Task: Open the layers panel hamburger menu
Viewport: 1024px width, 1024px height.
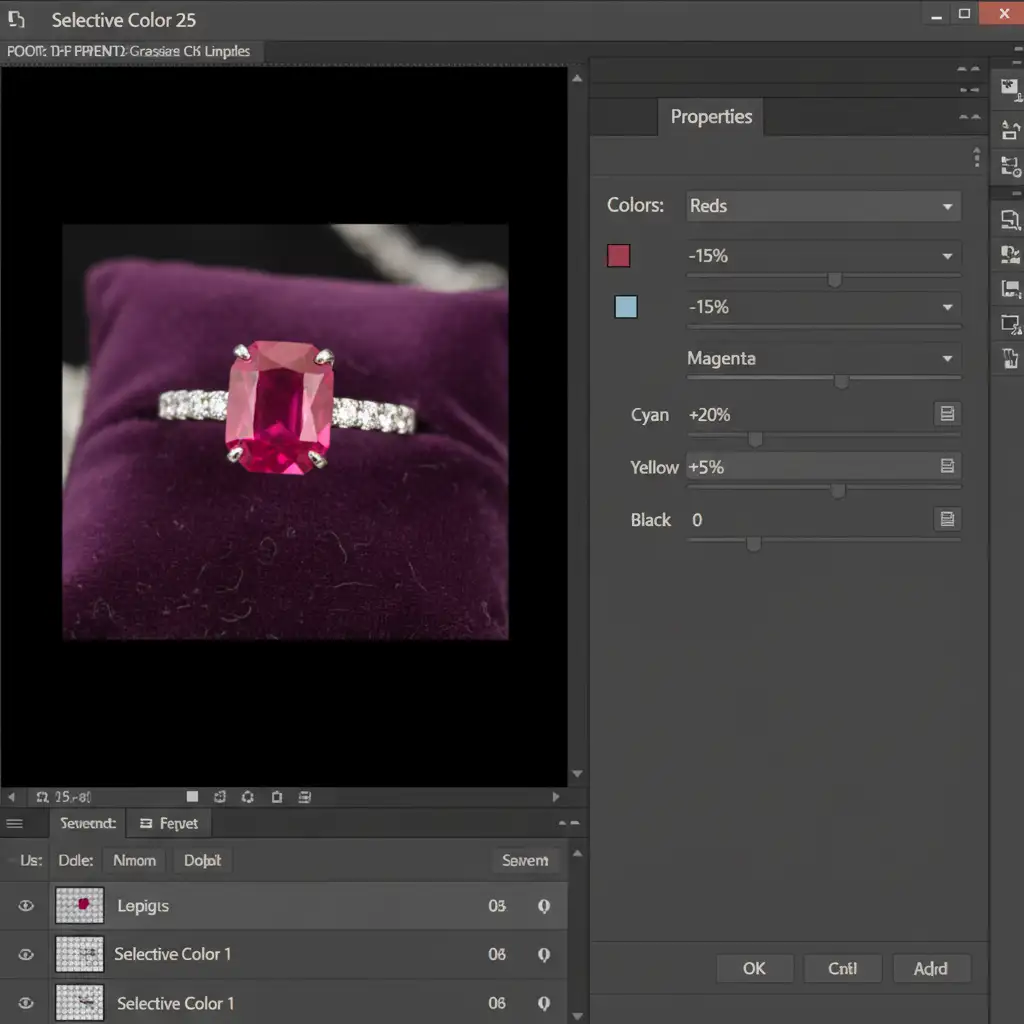Action: point(15,824)
